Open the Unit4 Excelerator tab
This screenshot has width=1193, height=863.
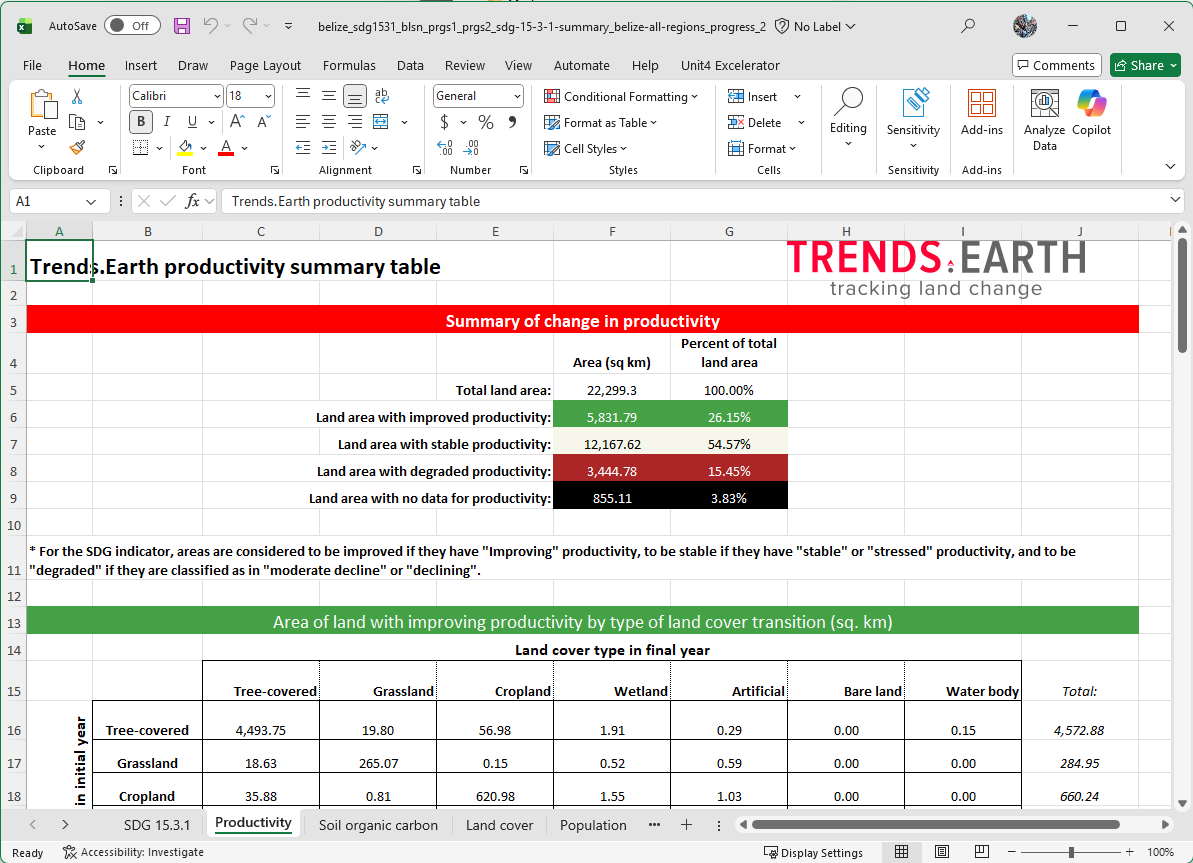pyautogui.click(x=730, y=65)
